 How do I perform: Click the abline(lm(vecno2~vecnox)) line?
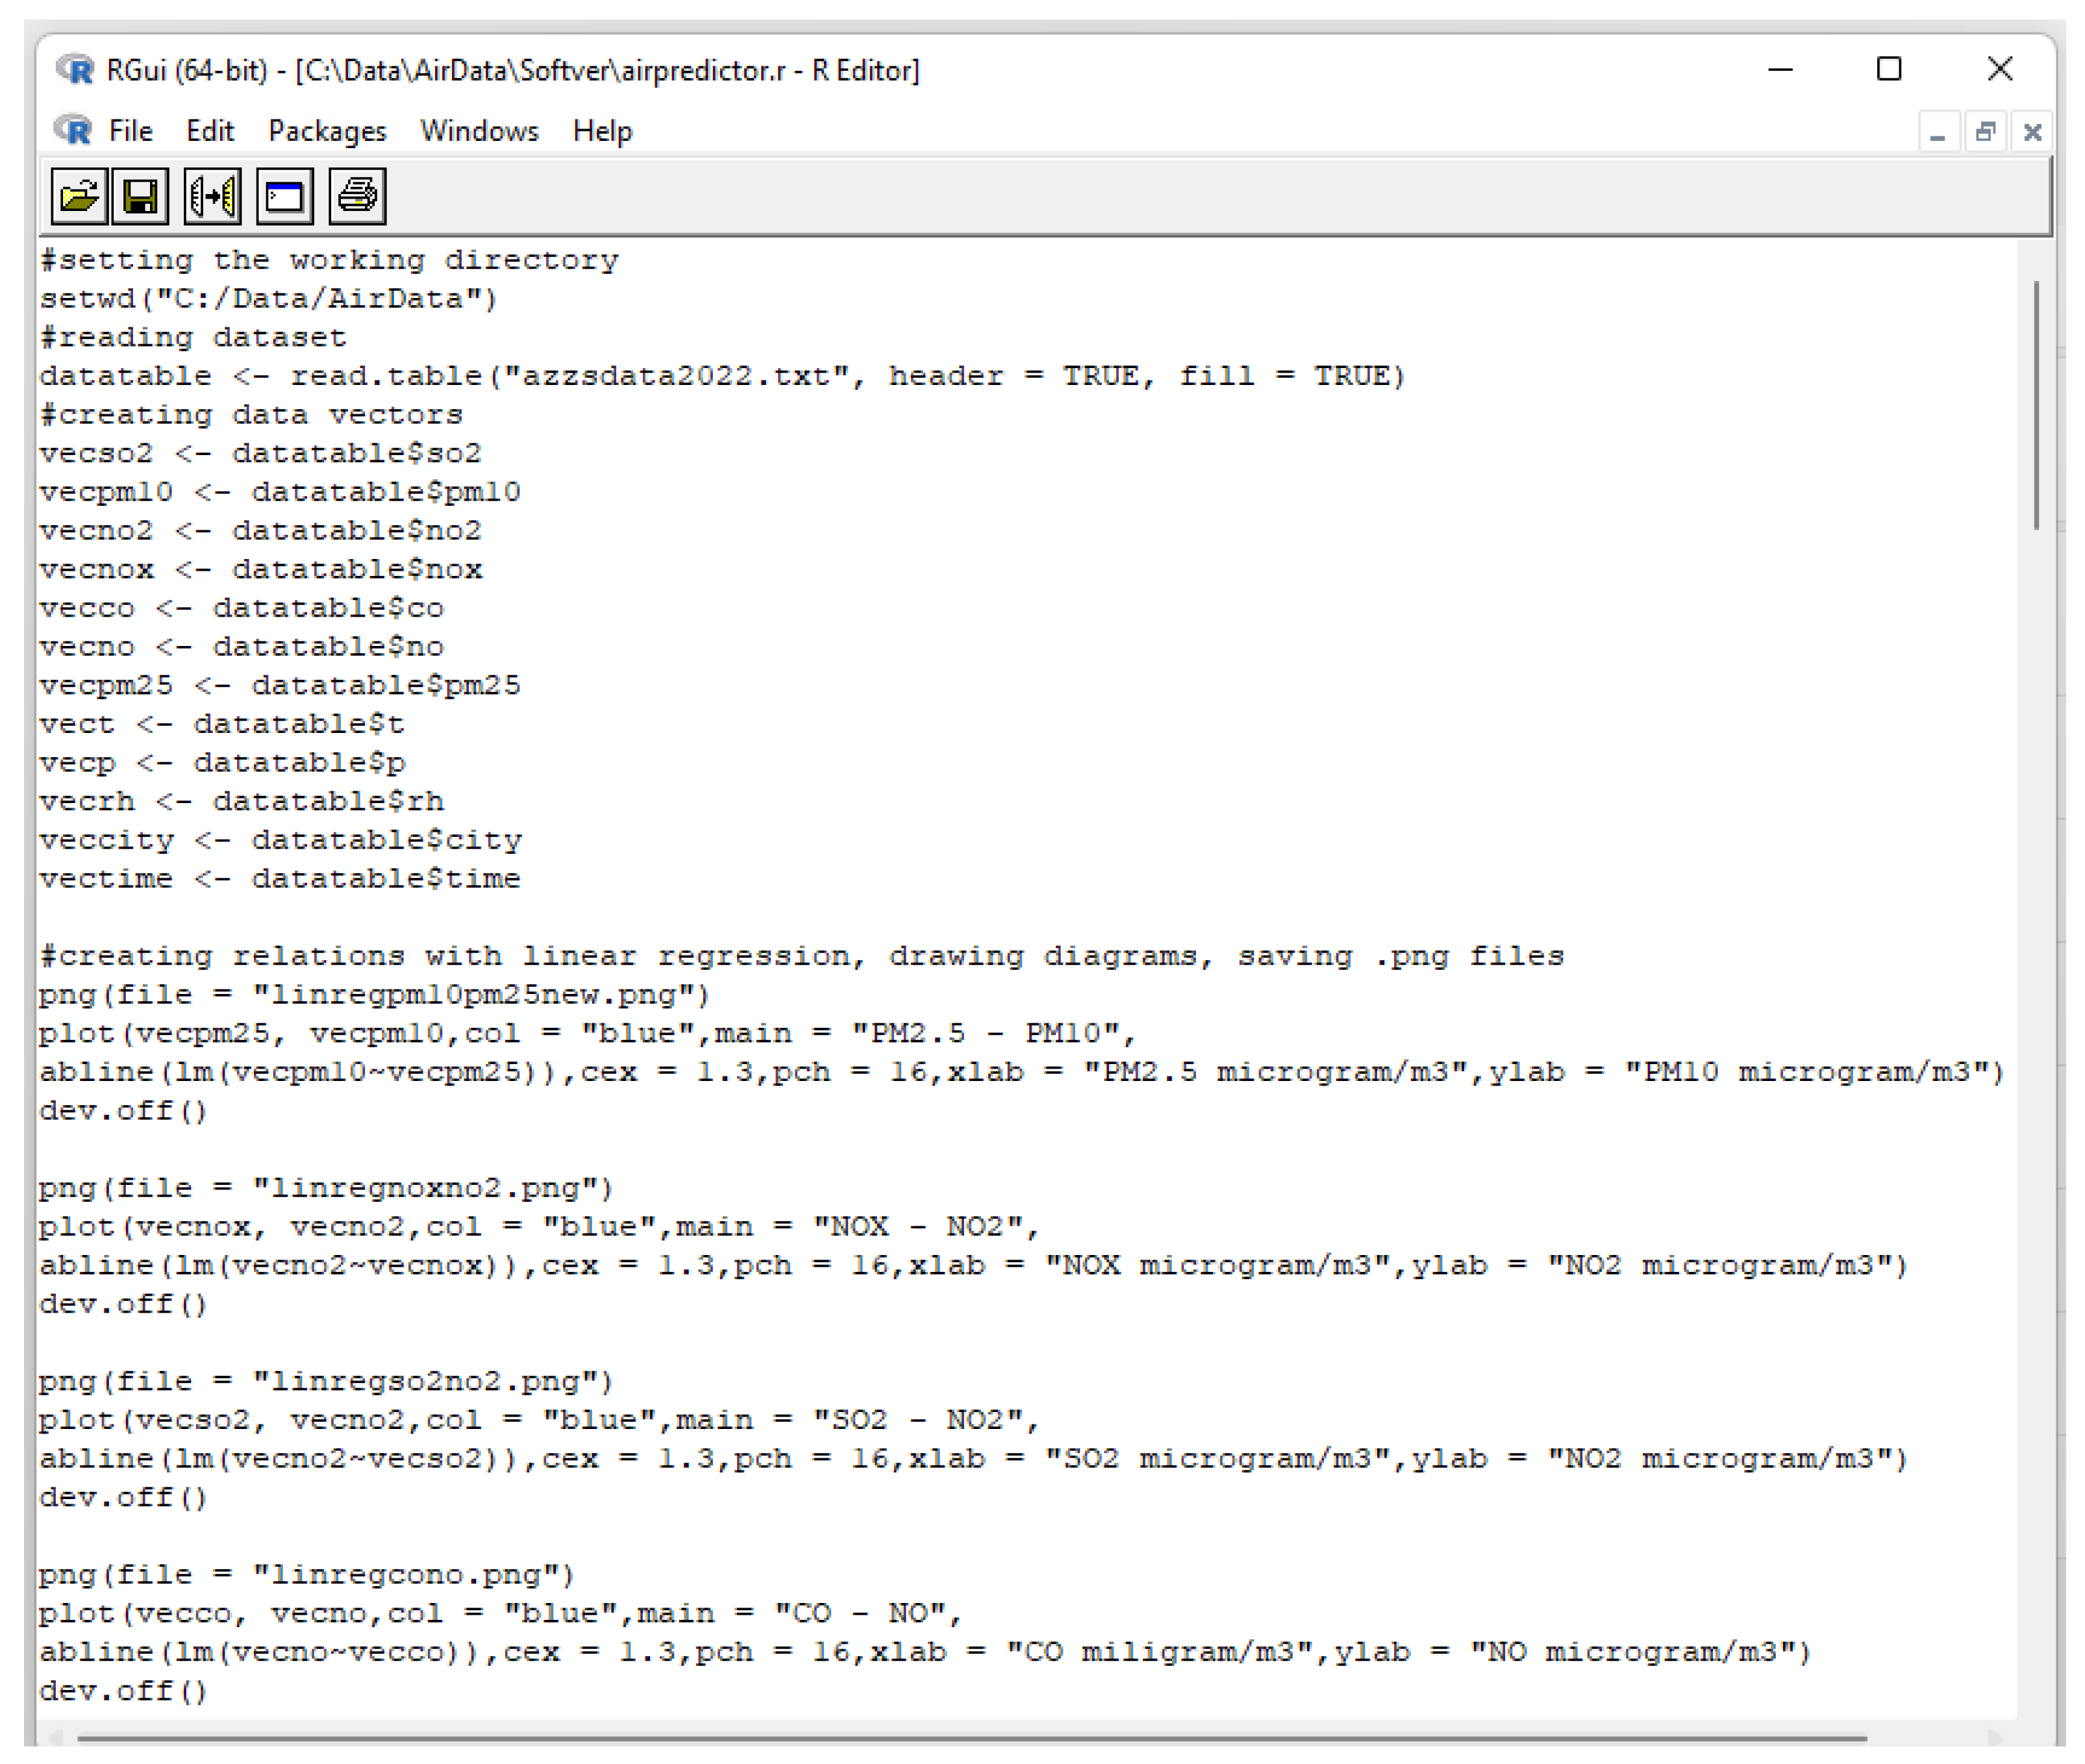[x=974, y=1266]
